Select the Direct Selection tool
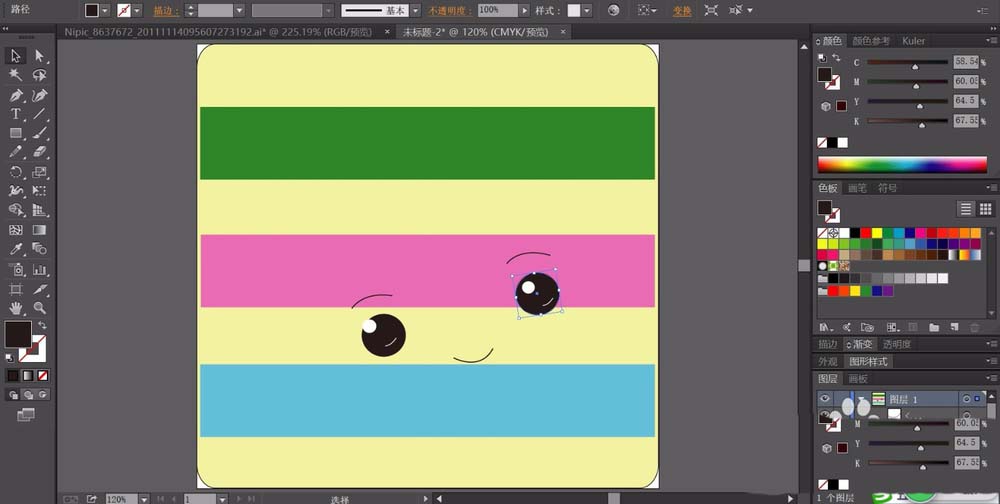1000x504 pixels. [40, 56]
